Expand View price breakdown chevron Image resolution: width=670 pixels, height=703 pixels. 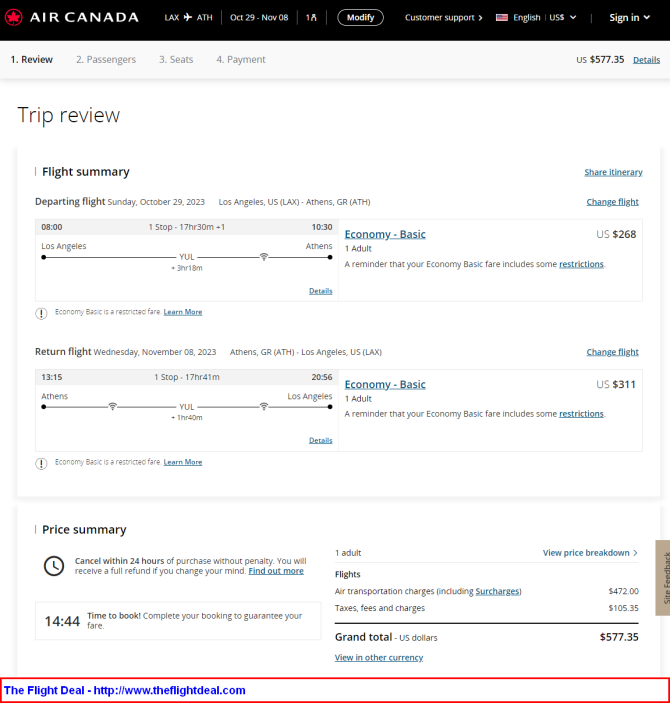635,553
